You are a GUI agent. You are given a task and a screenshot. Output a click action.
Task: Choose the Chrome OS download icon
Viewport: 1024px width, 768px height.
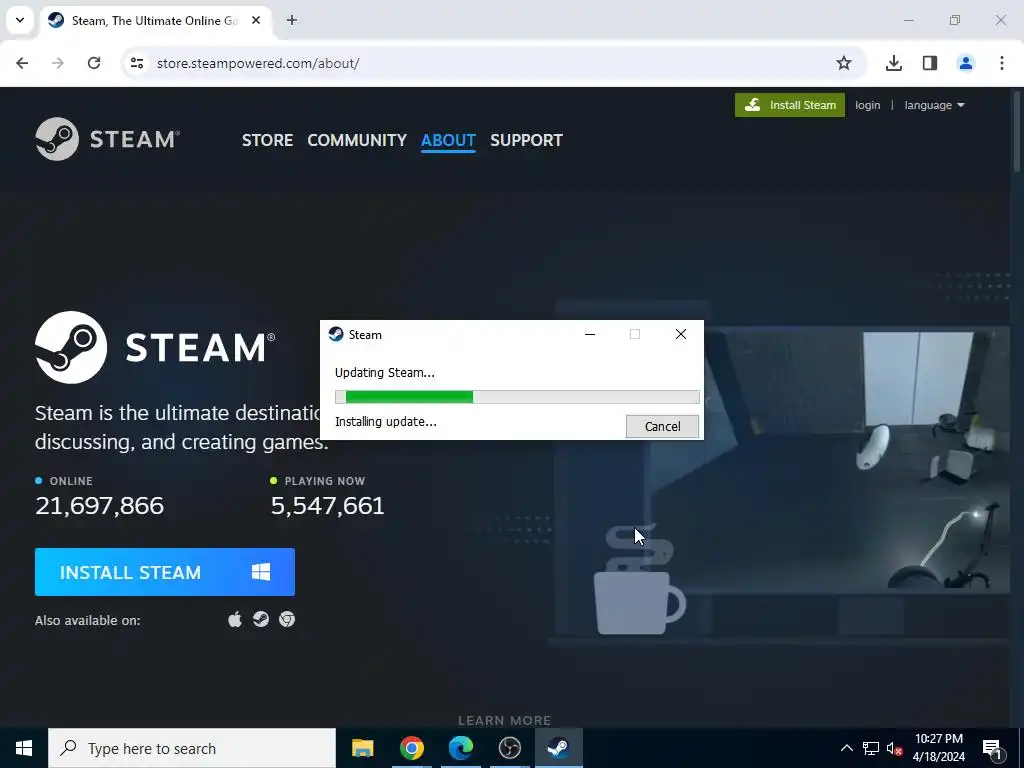287,619
